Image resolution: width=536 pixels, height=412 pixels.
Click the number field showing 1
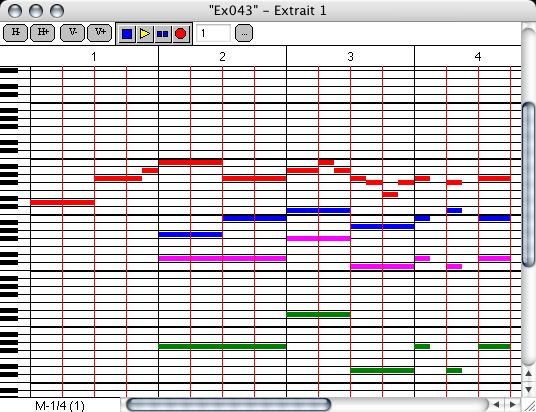pyautogui.click(x=214, y=34)
